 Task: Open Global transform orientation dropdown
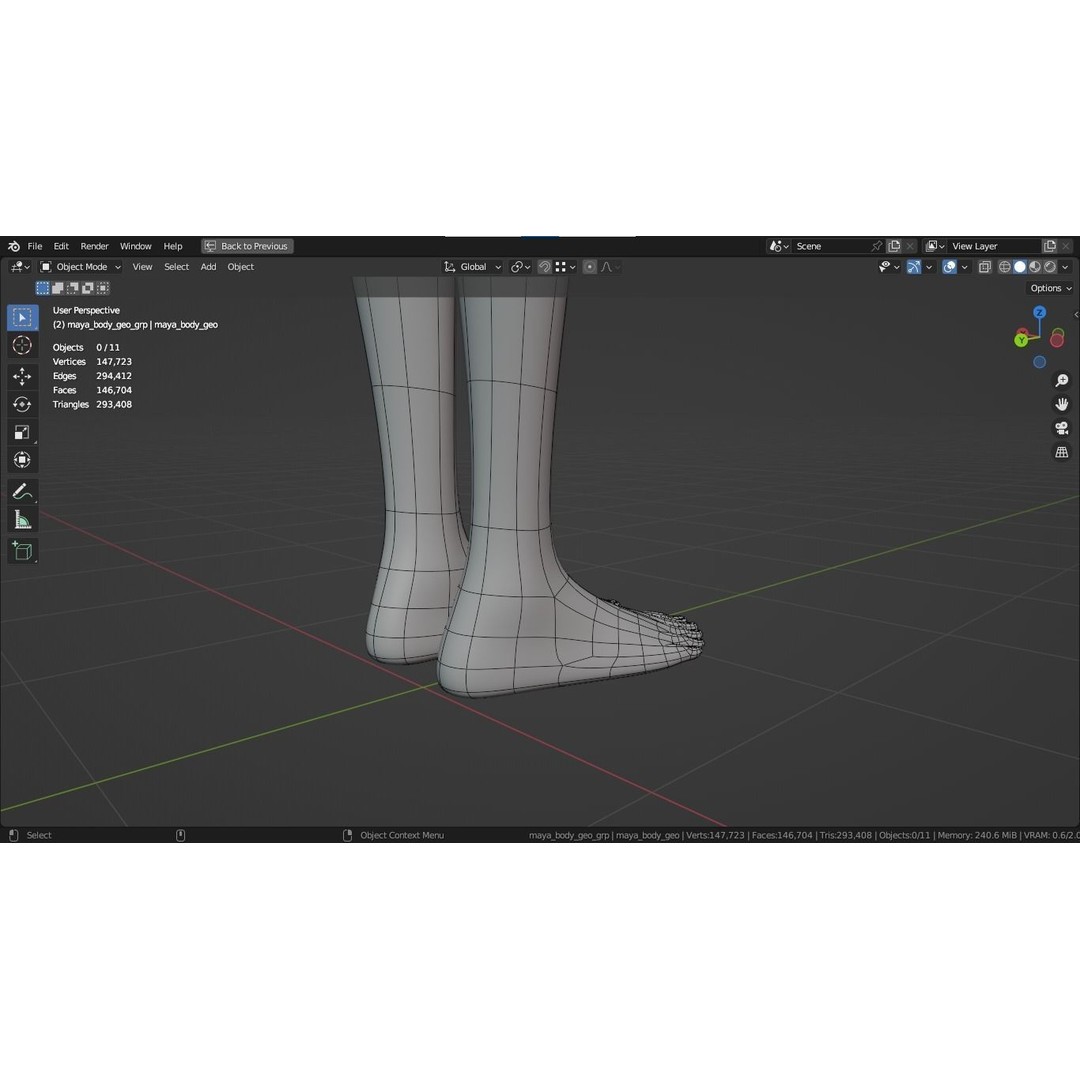tap(472, 267)
